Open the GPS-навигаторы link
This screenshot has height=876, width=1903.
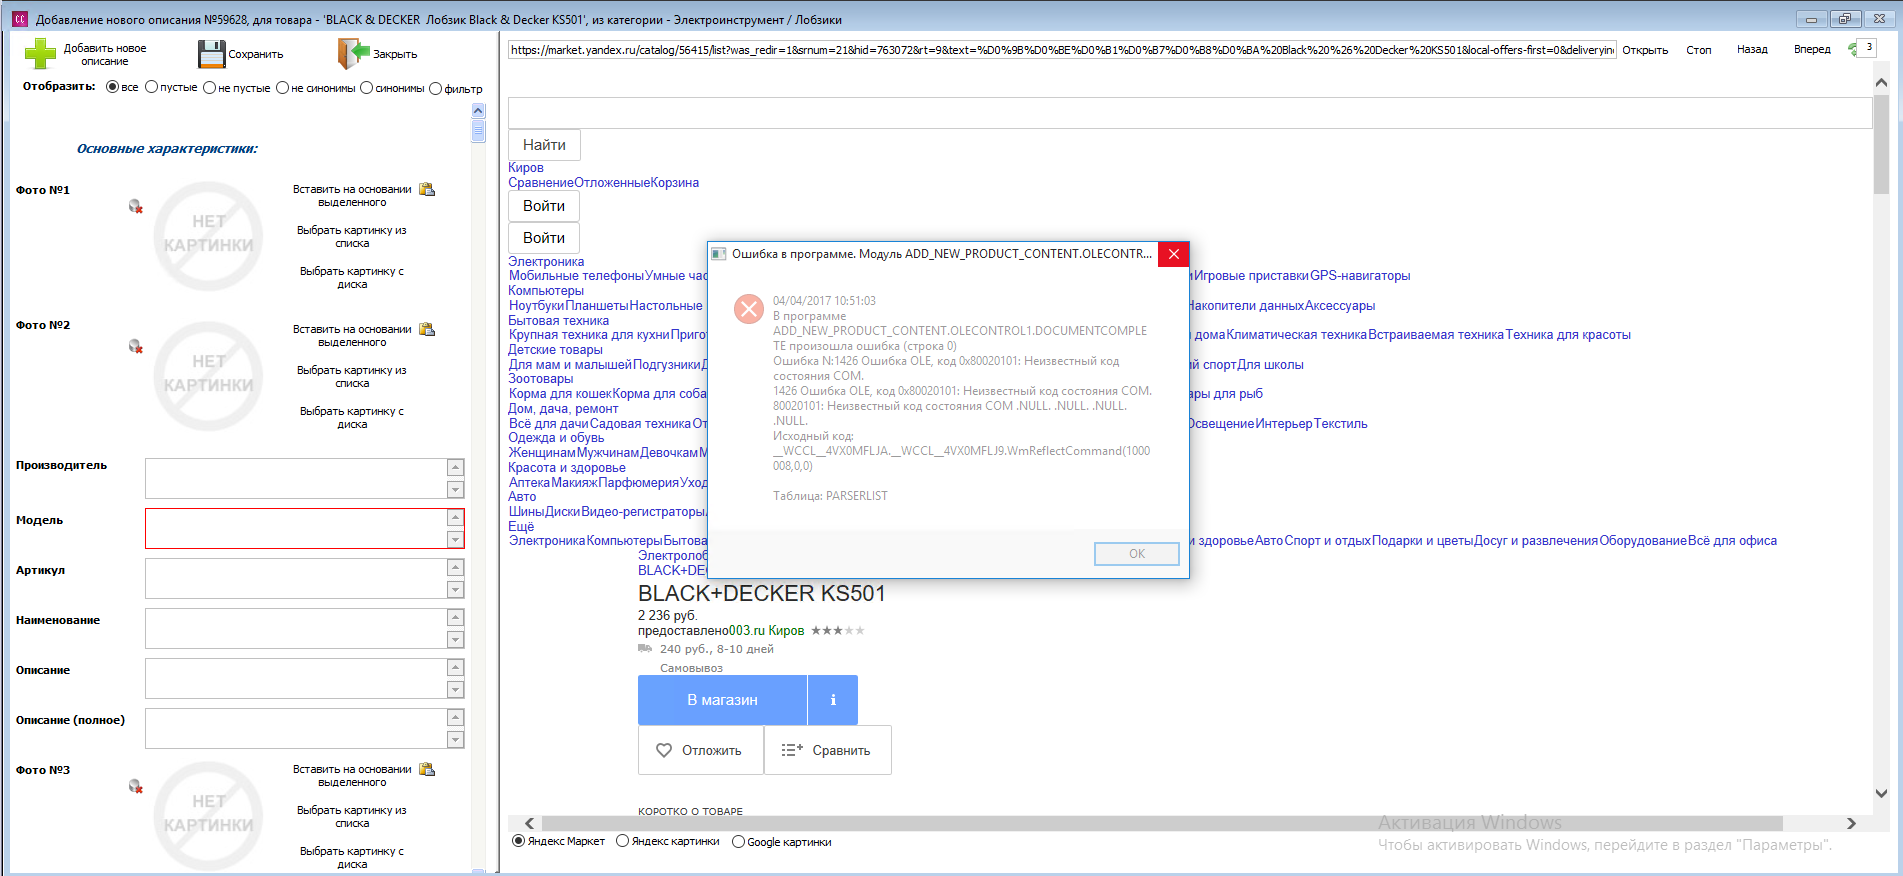[1360, 276]
